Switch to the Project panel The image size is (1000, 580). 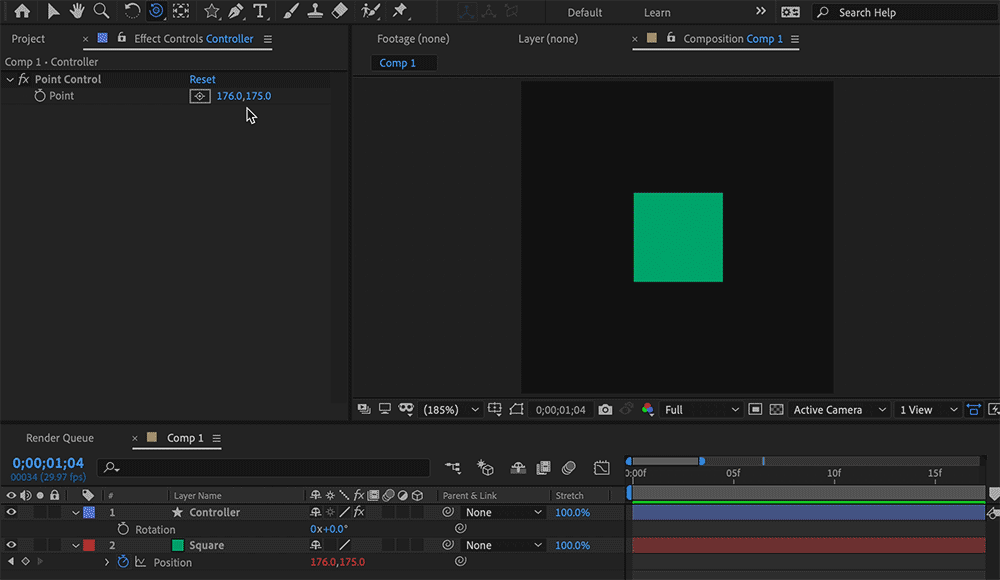(30, 38)
